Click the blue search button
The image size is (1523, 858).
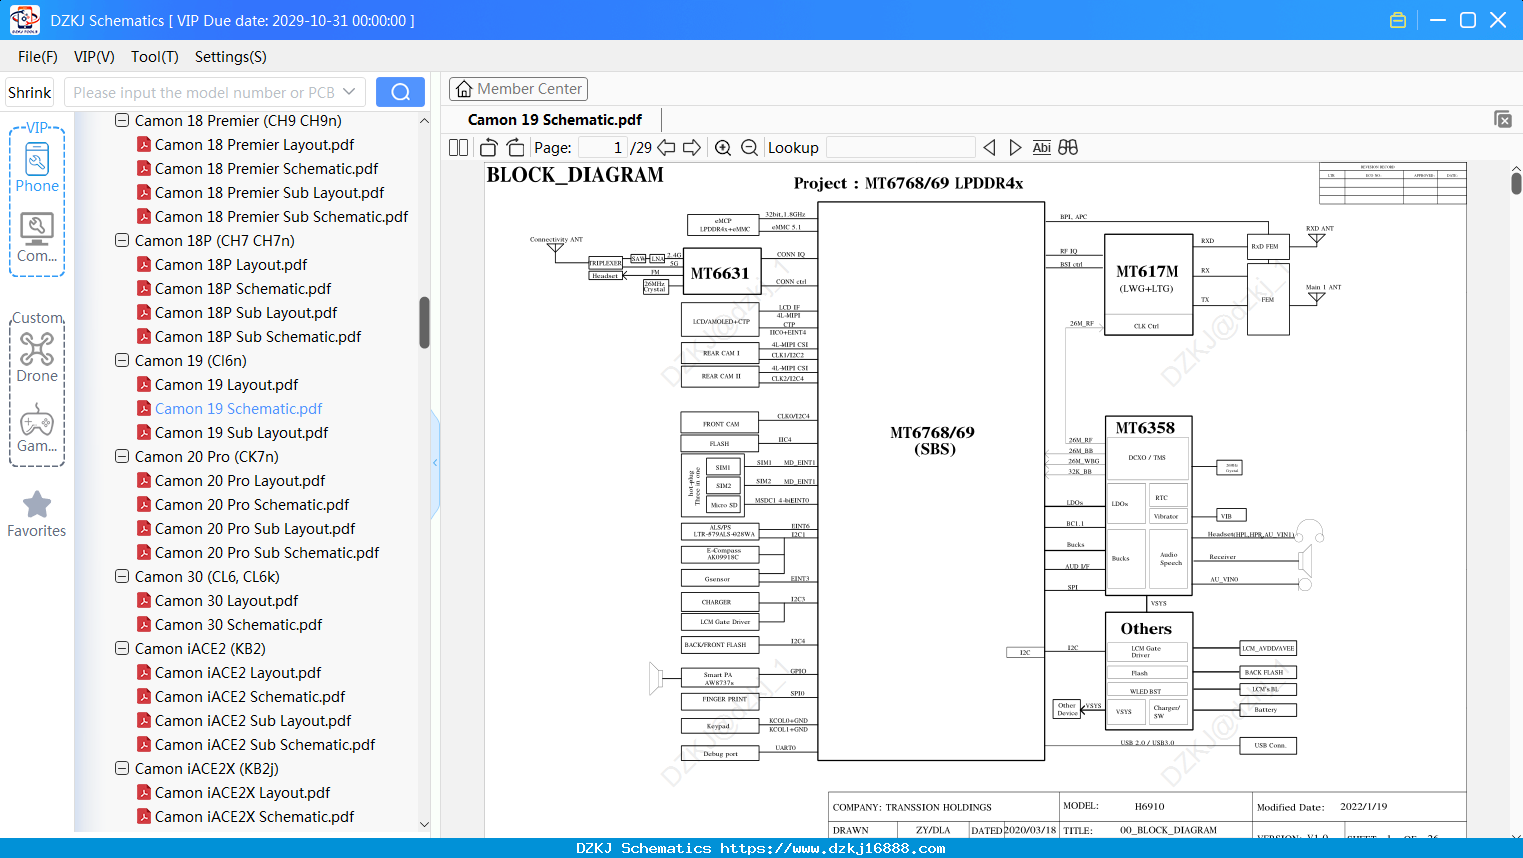click(400, 92)
